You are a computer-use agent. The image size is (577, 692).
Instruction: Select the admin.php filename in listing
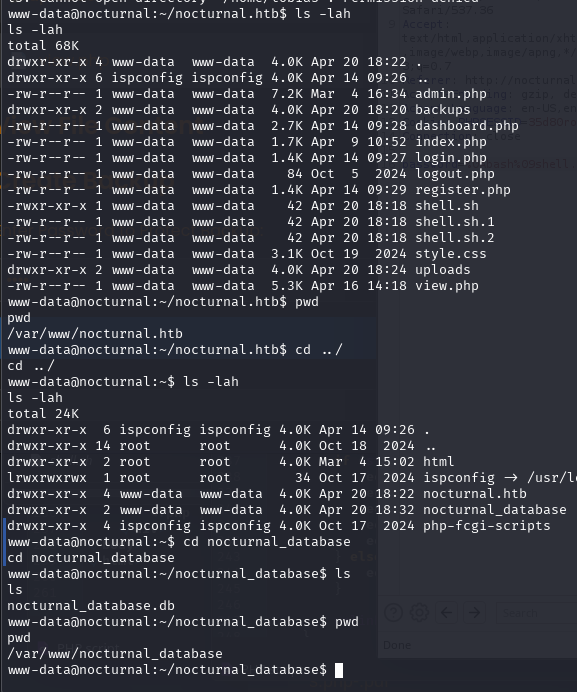(450, 94)
